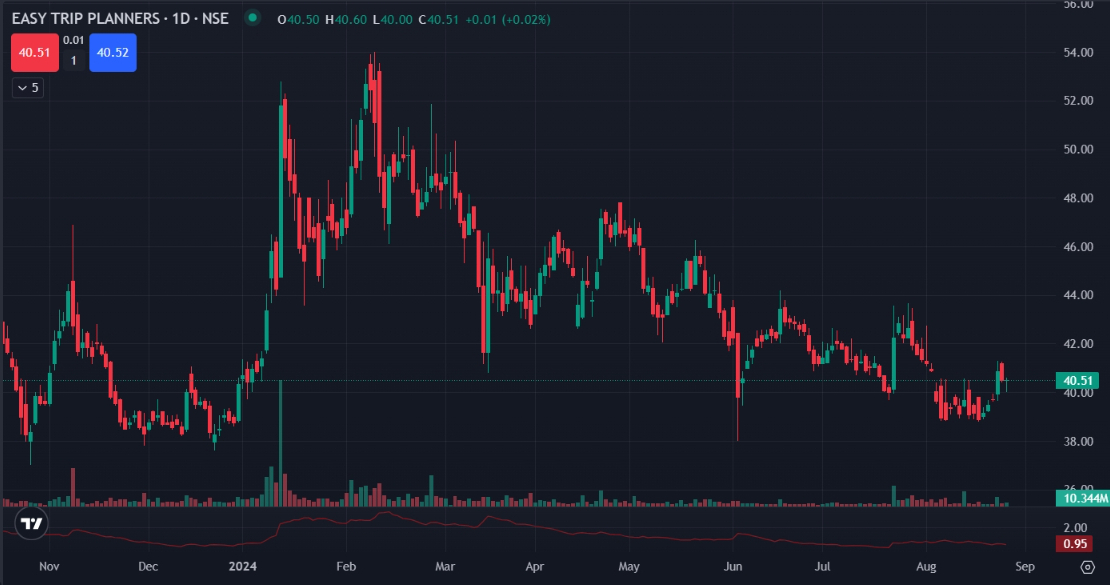Click the volume label 10.344M on price axis
The height and width of the screenshot is (585, 1110).
1082,499
